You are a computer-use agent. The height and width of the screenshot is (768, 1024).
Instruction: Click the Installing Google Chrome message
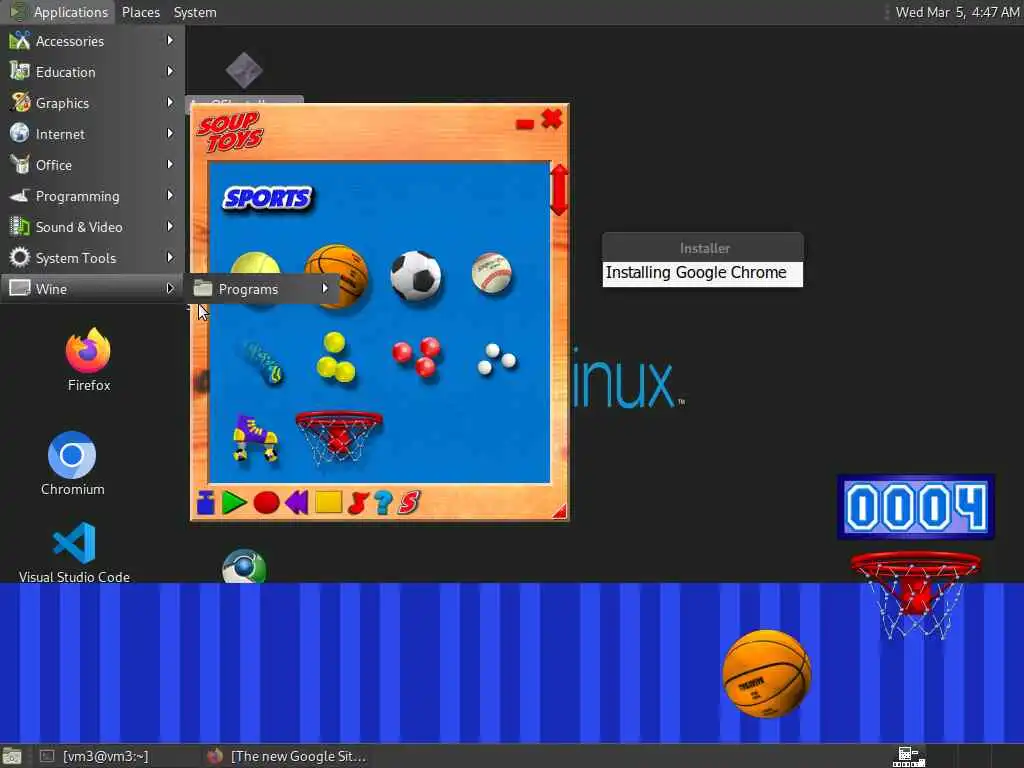(x=696, y=272)
